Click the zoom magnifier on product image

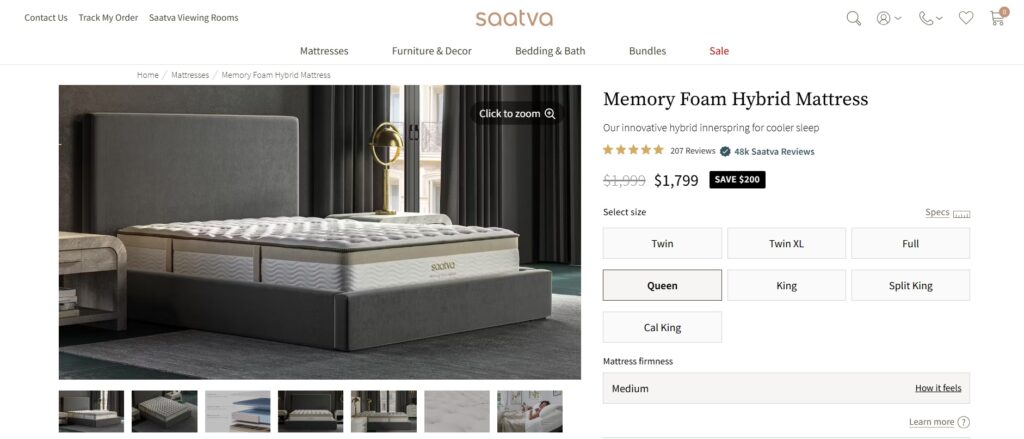(550, 114)
